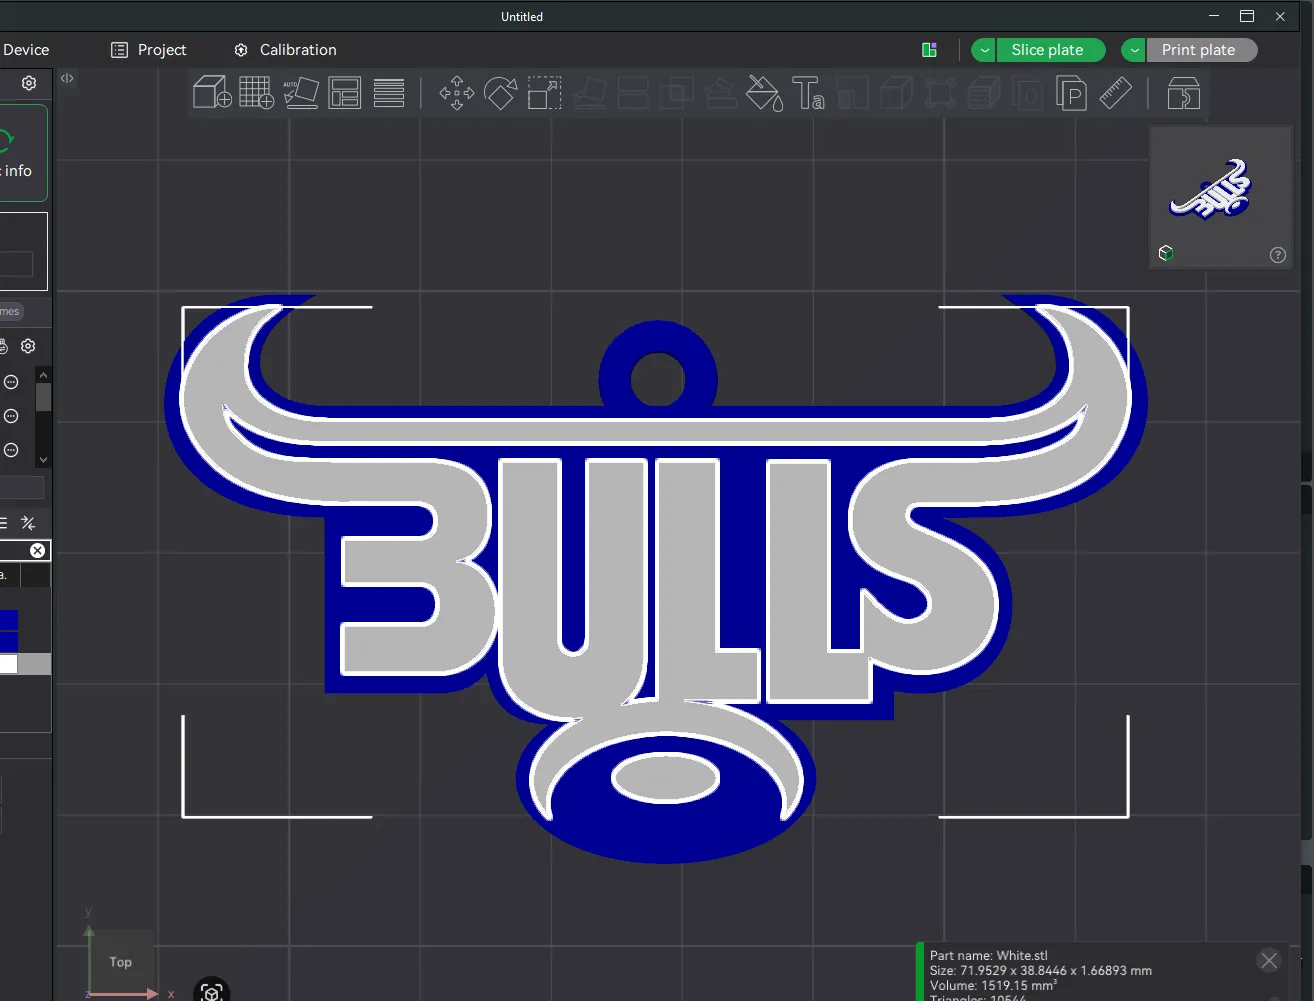The width and height of the screenshot is (1314, 1001).
Task: Switch to the Project tab
Action: (149, 50)
